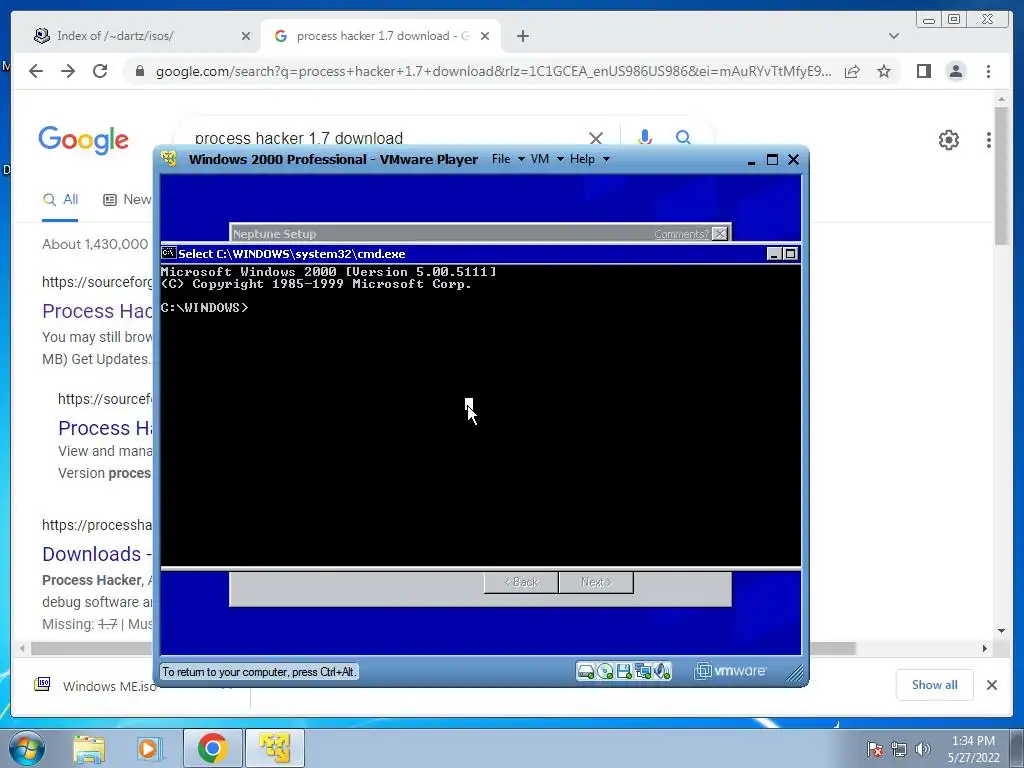Screen dimensions: 1024x768
Task: Select the process hacker 1.7 download tab
Action: [x=383, y=36]
